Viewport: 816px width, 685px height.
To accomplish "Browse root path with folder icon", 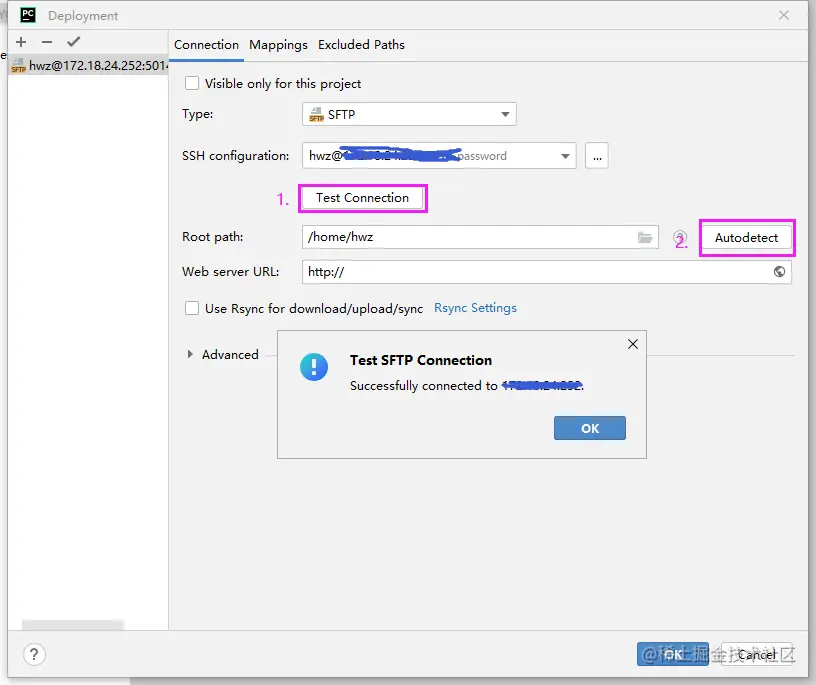I will pos(645,237).
